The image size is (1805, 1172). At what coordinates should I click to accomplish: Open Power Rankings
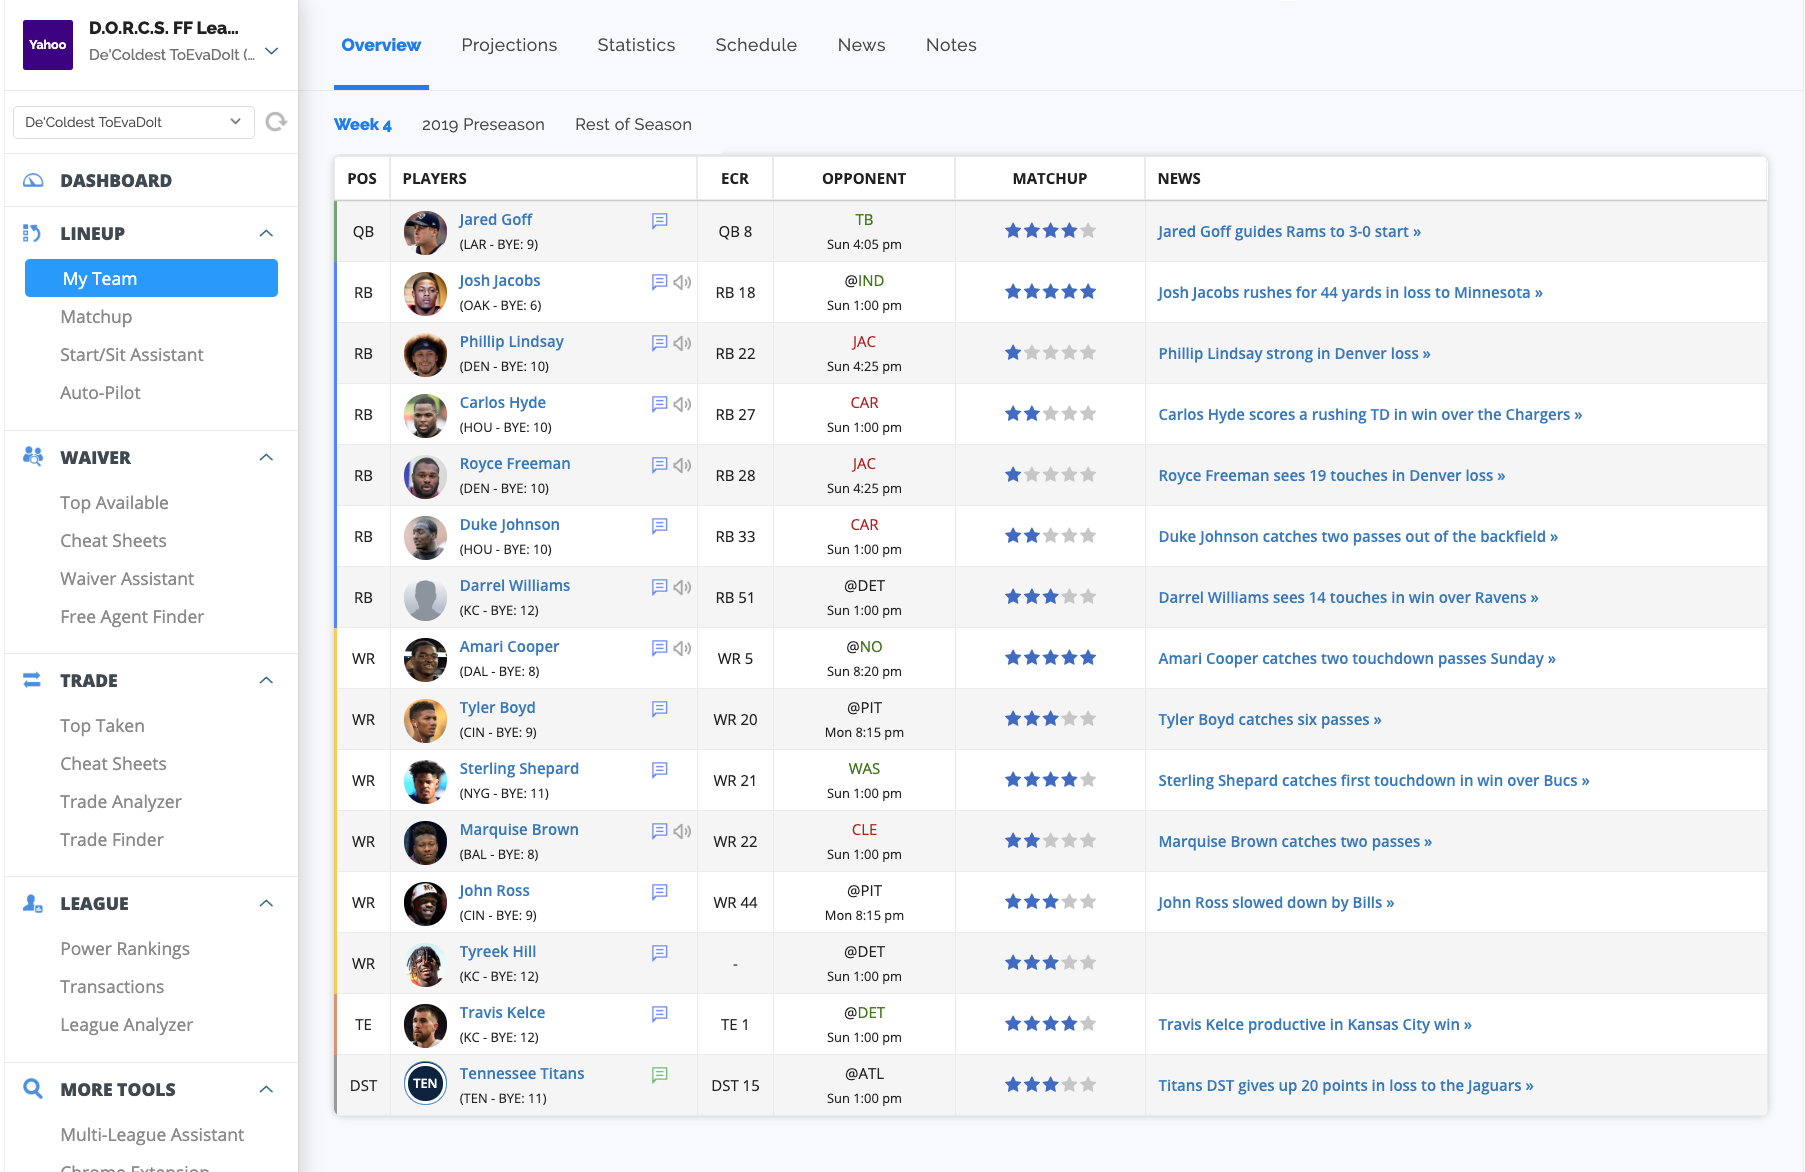(x=125, y=949)
